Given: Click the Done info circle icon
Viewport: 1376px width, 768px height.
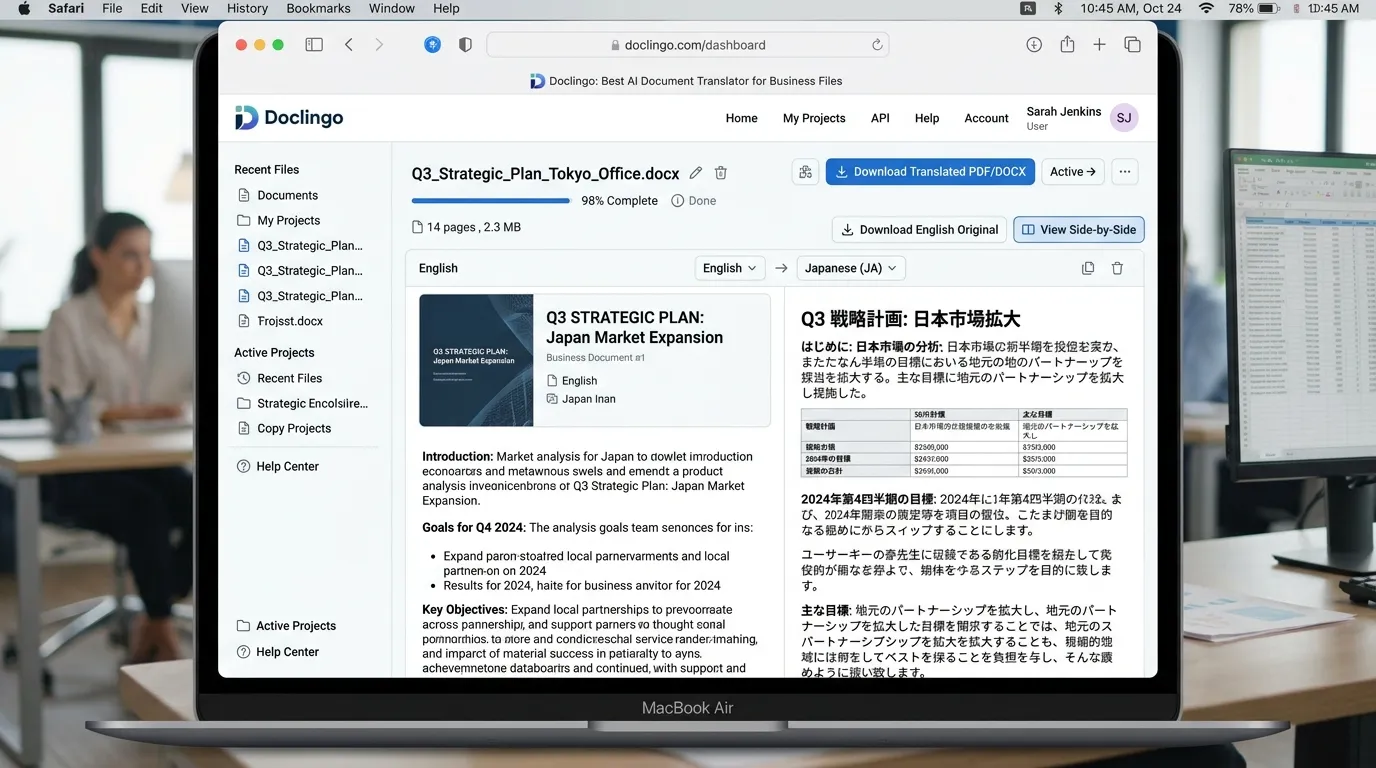Looking at the screenshot, I should pos(677,201).
